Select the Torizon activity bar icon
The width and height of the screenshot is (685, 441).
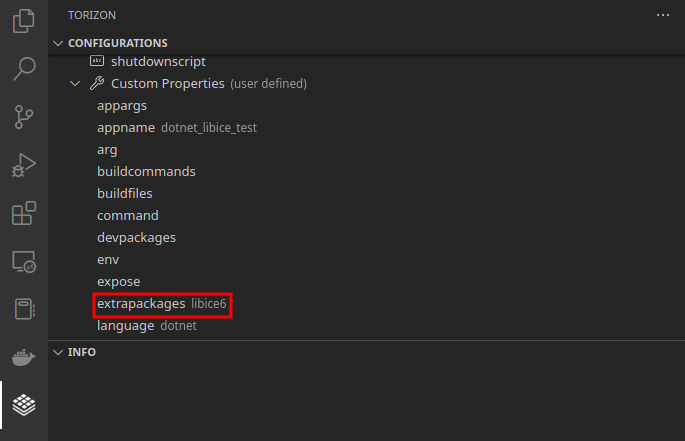tap(24, 405)
